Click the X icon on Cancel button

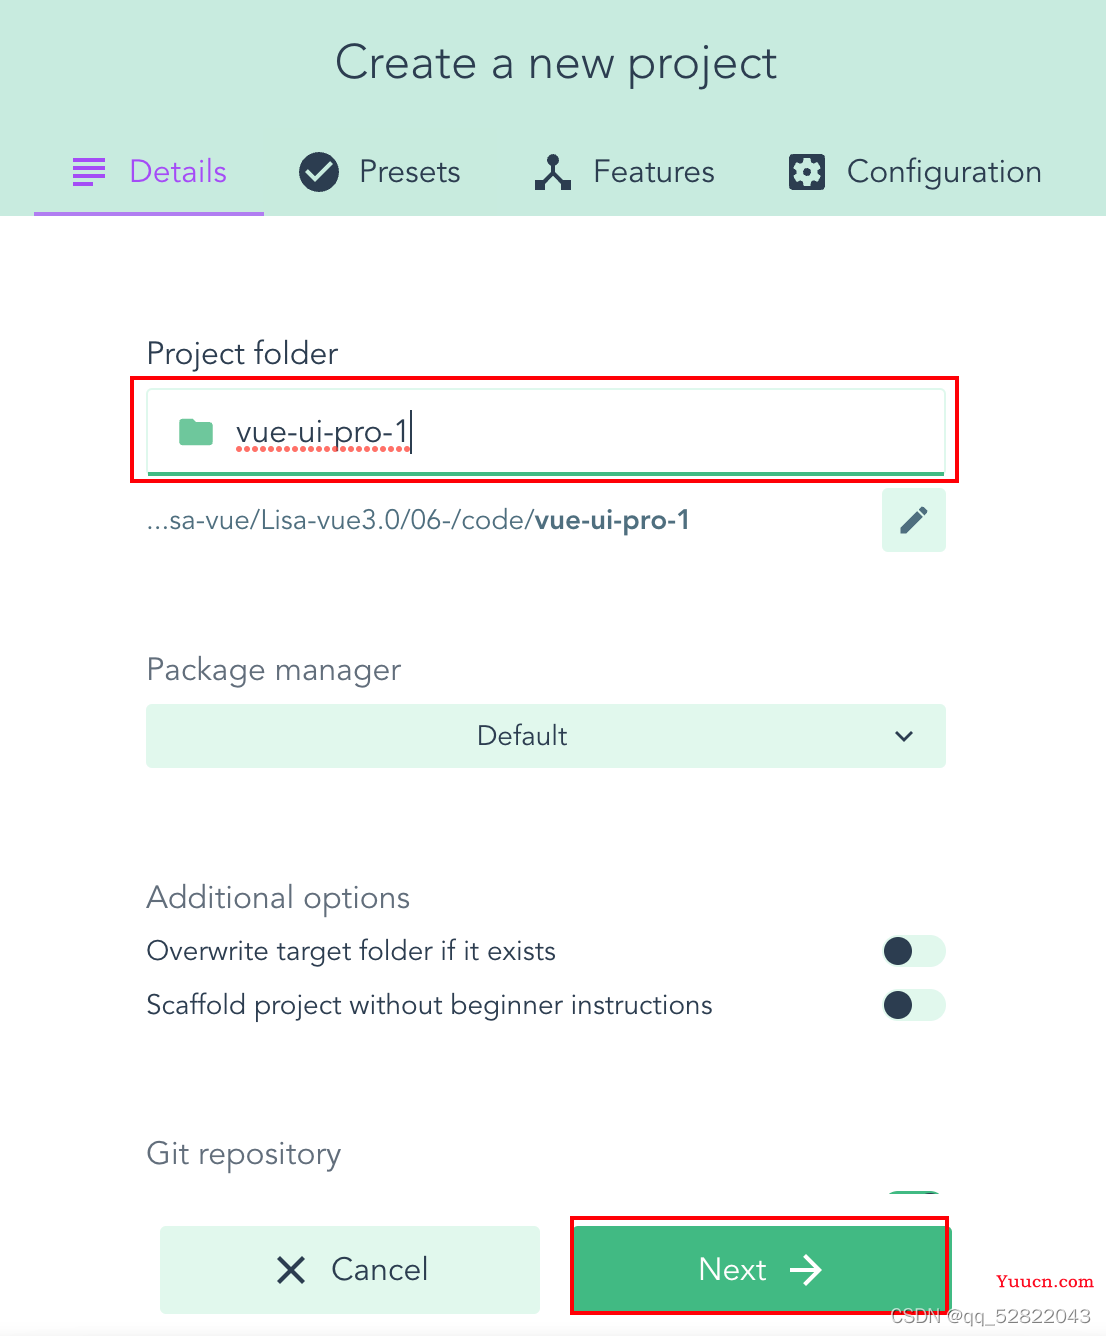coord(291,1270)
